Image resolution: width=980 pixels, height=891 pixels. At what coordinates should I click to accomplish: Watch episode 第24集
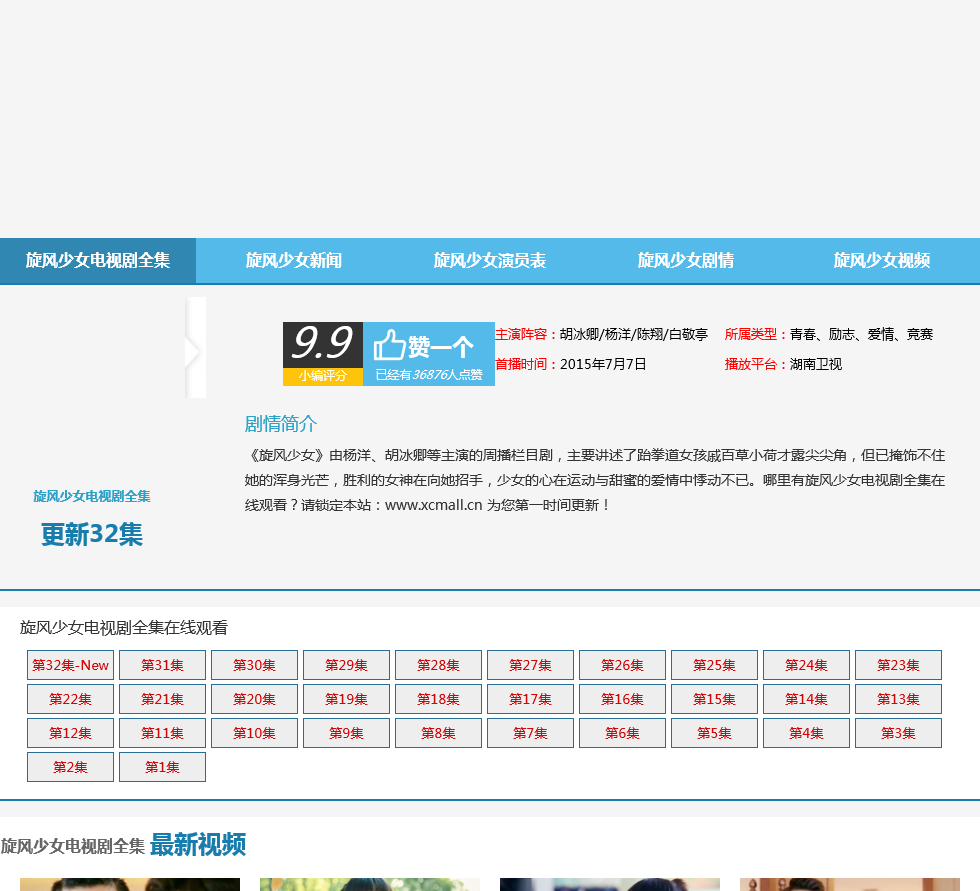coord(806,665)
